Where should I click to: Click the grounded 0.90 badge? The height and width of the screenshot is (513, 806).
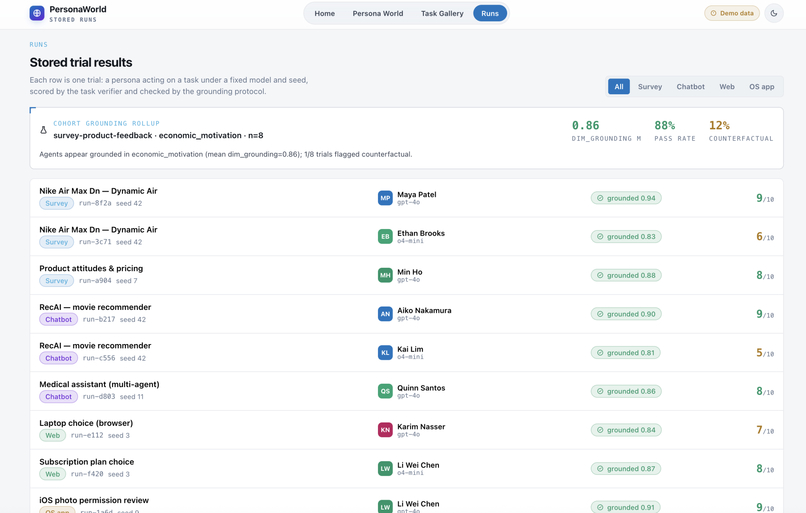pos(626,314)
